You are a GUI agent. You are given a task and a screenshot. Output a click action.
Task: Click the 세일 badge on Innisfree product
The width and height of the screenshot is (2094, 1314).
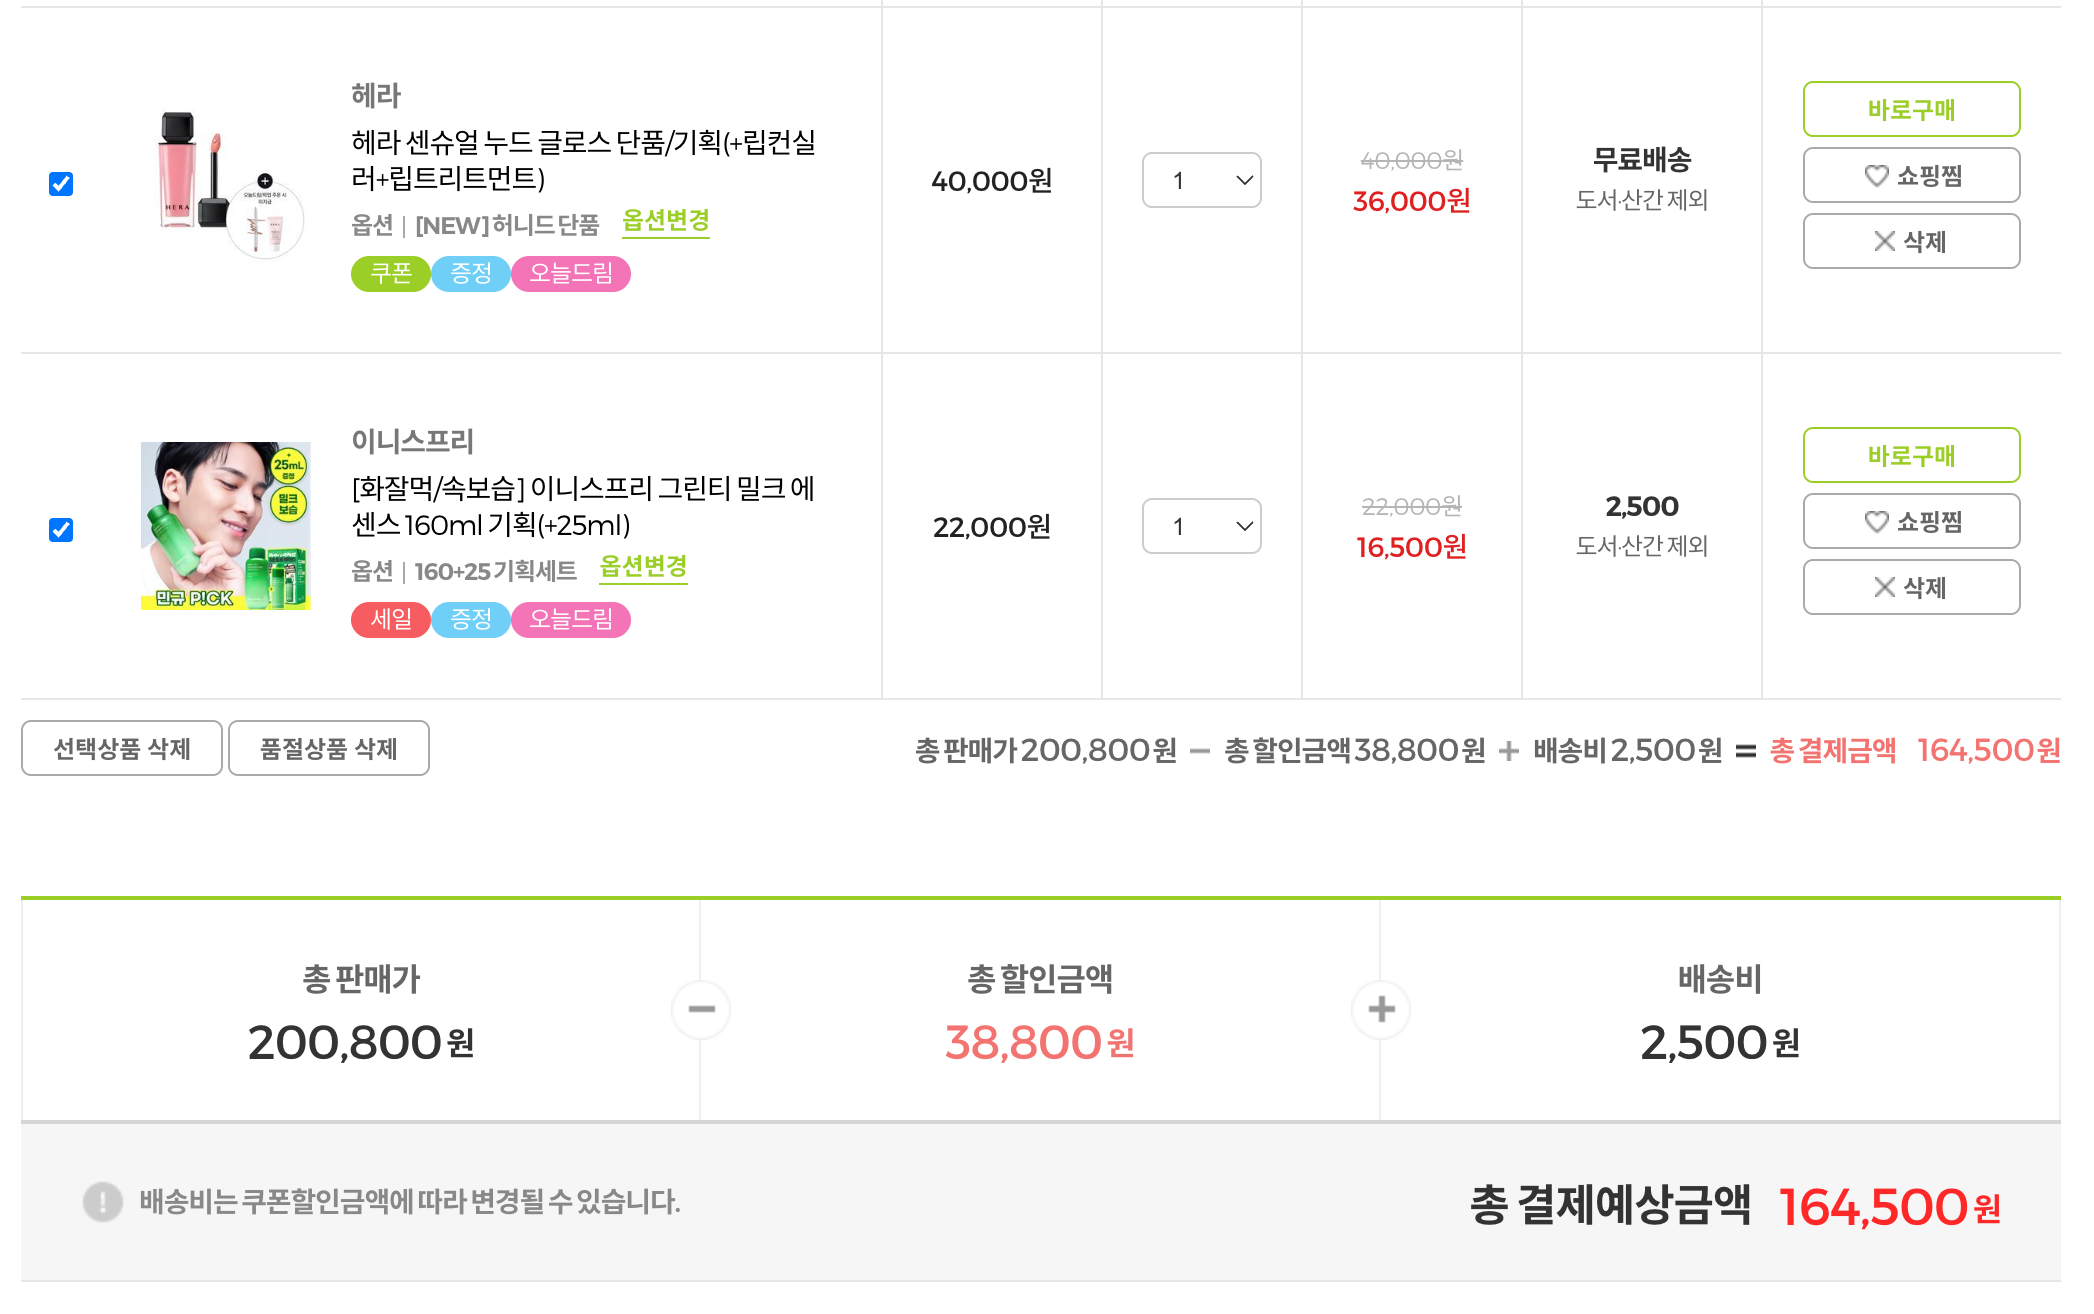pos(390,619)
